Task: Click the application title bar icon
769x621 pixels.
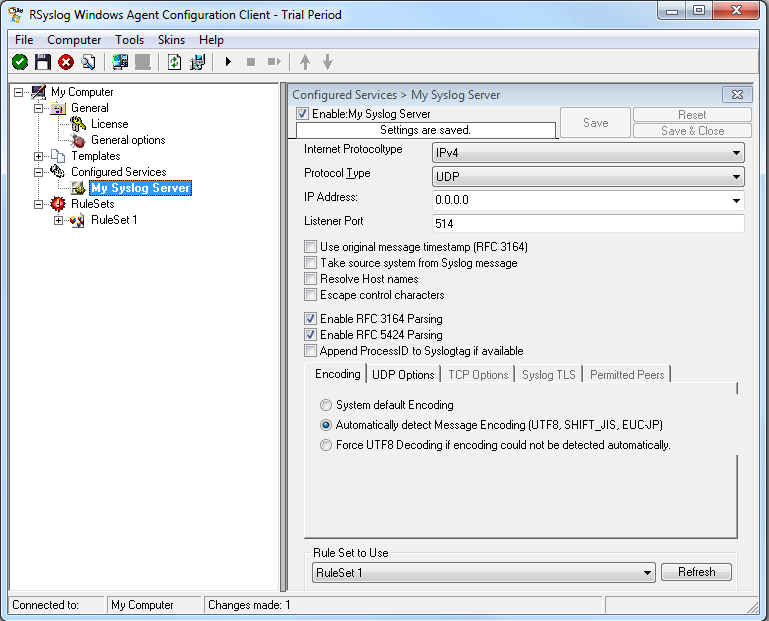Action: (15, 15)
